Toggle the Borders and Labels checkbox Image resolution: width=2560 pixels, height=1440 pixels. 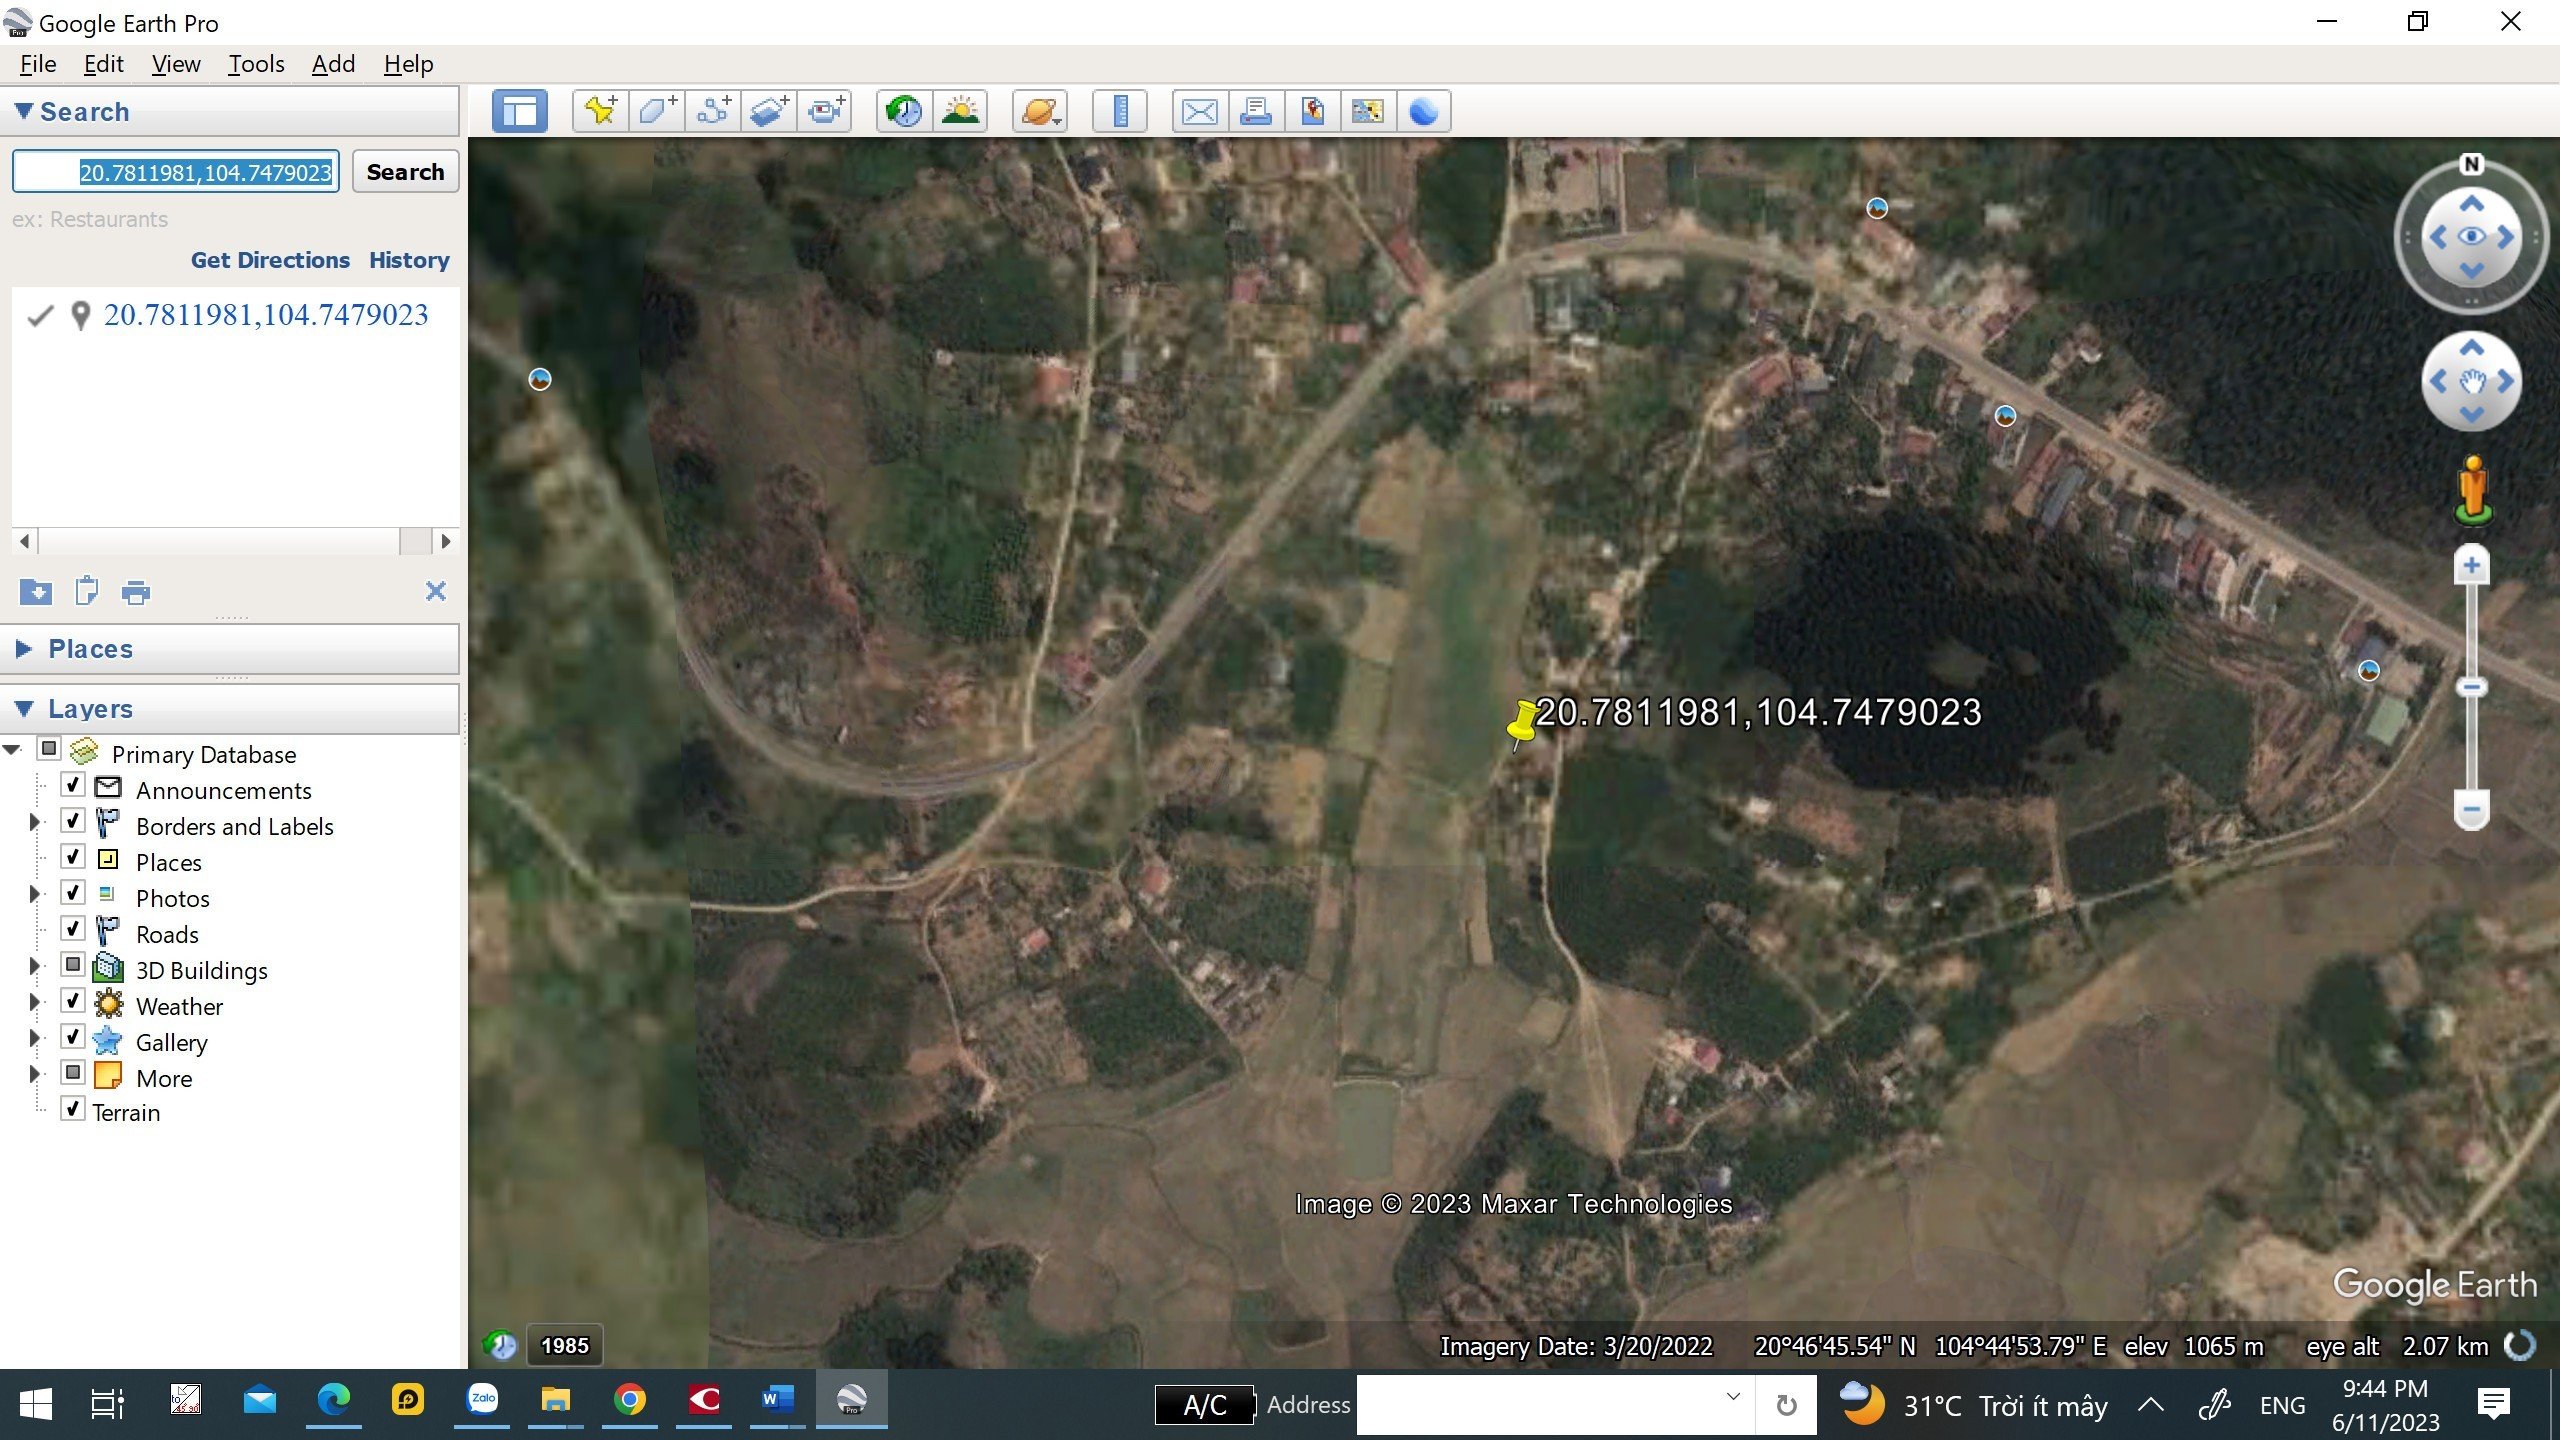pyautogui.click(x=72, y=821)
